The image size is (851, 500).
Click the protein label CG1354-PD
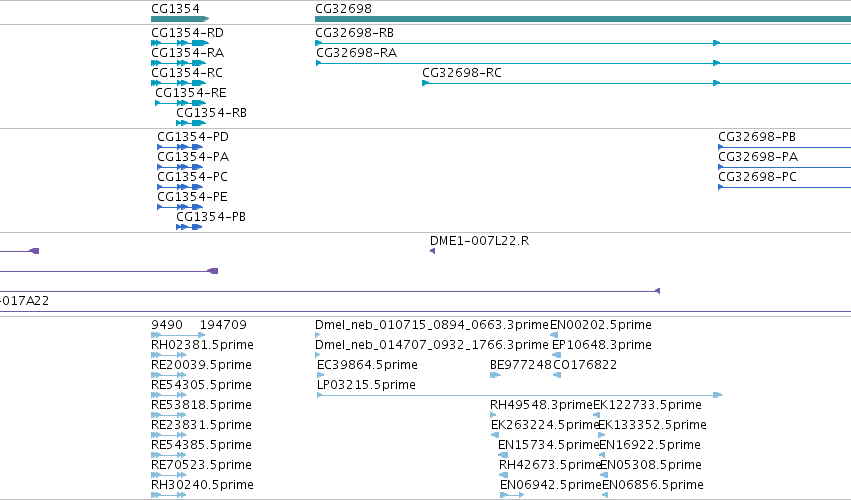pos(193,137)
